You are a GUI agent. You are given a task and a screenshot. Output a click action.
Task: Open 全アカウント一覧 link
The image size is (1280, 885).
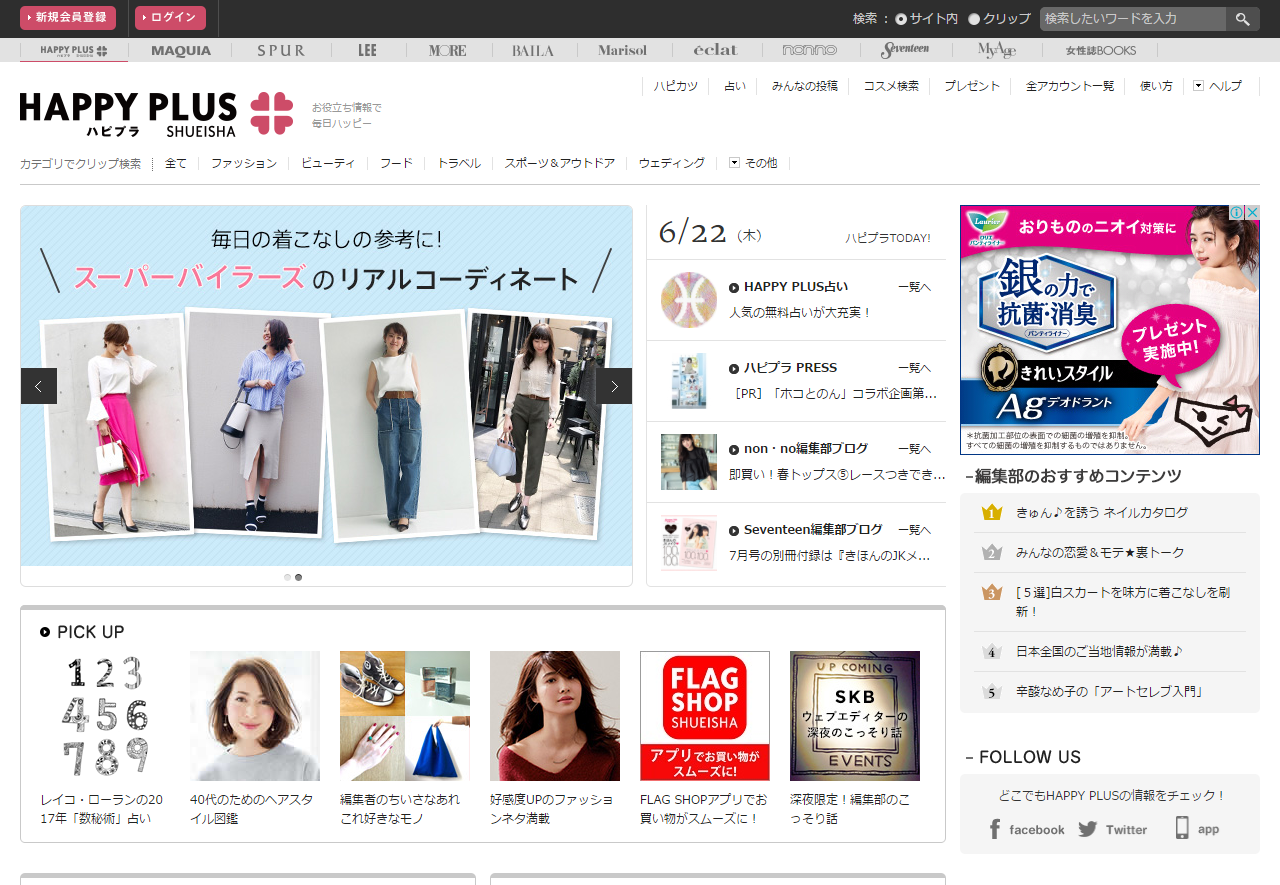pos(1070,86)
